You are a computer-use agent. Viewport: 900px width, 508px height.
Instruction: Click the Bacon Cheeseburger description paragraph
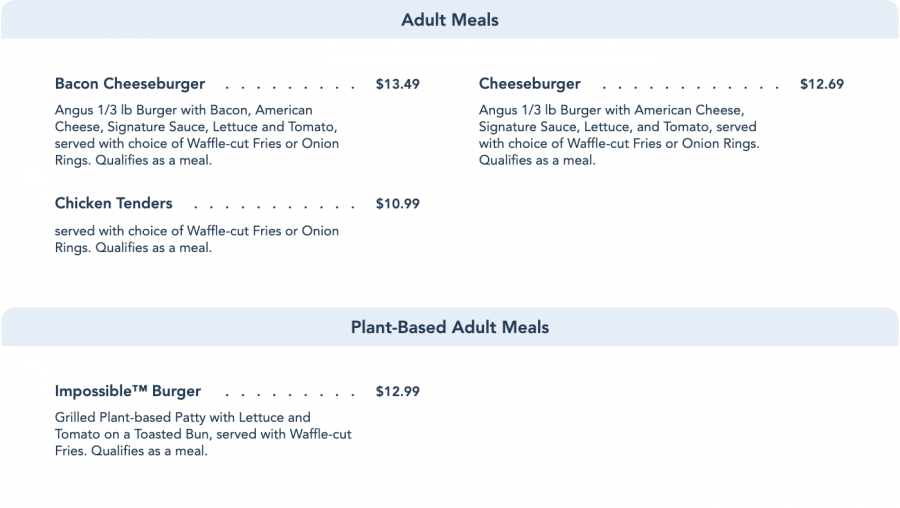pyautogui.click(x=197, y=135)
